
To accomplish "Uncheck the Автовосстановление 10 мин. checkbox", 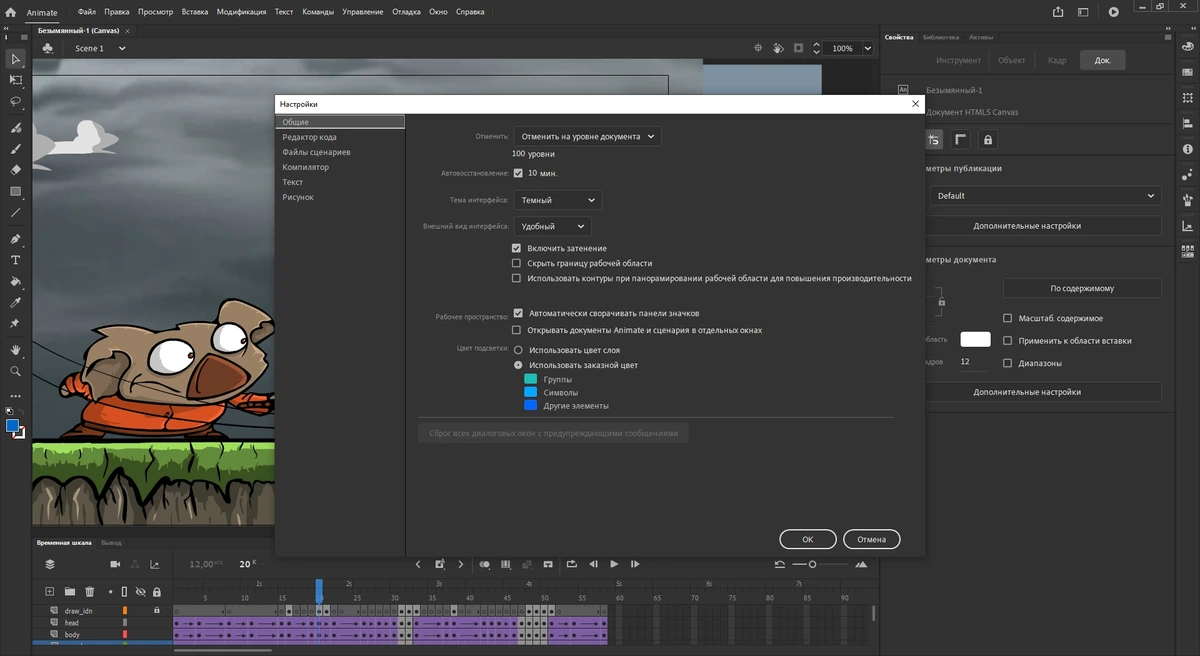I will (x=518, y=173).
